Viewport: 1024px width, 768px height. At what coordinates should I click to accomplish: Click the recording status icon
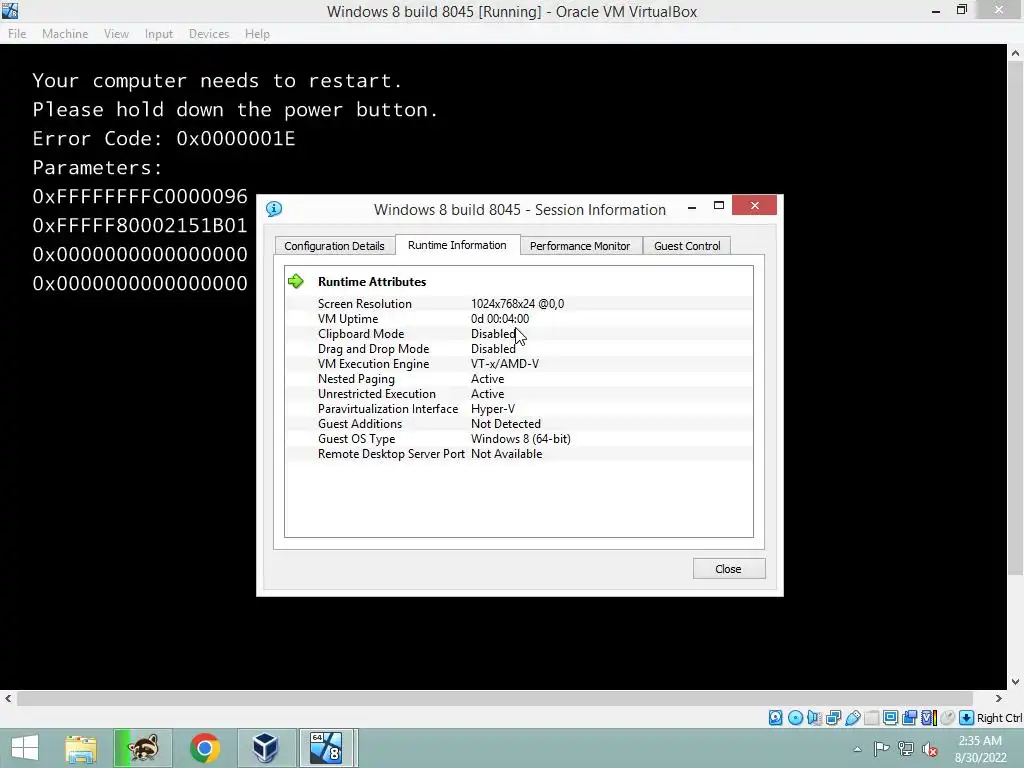coord(909,718)
